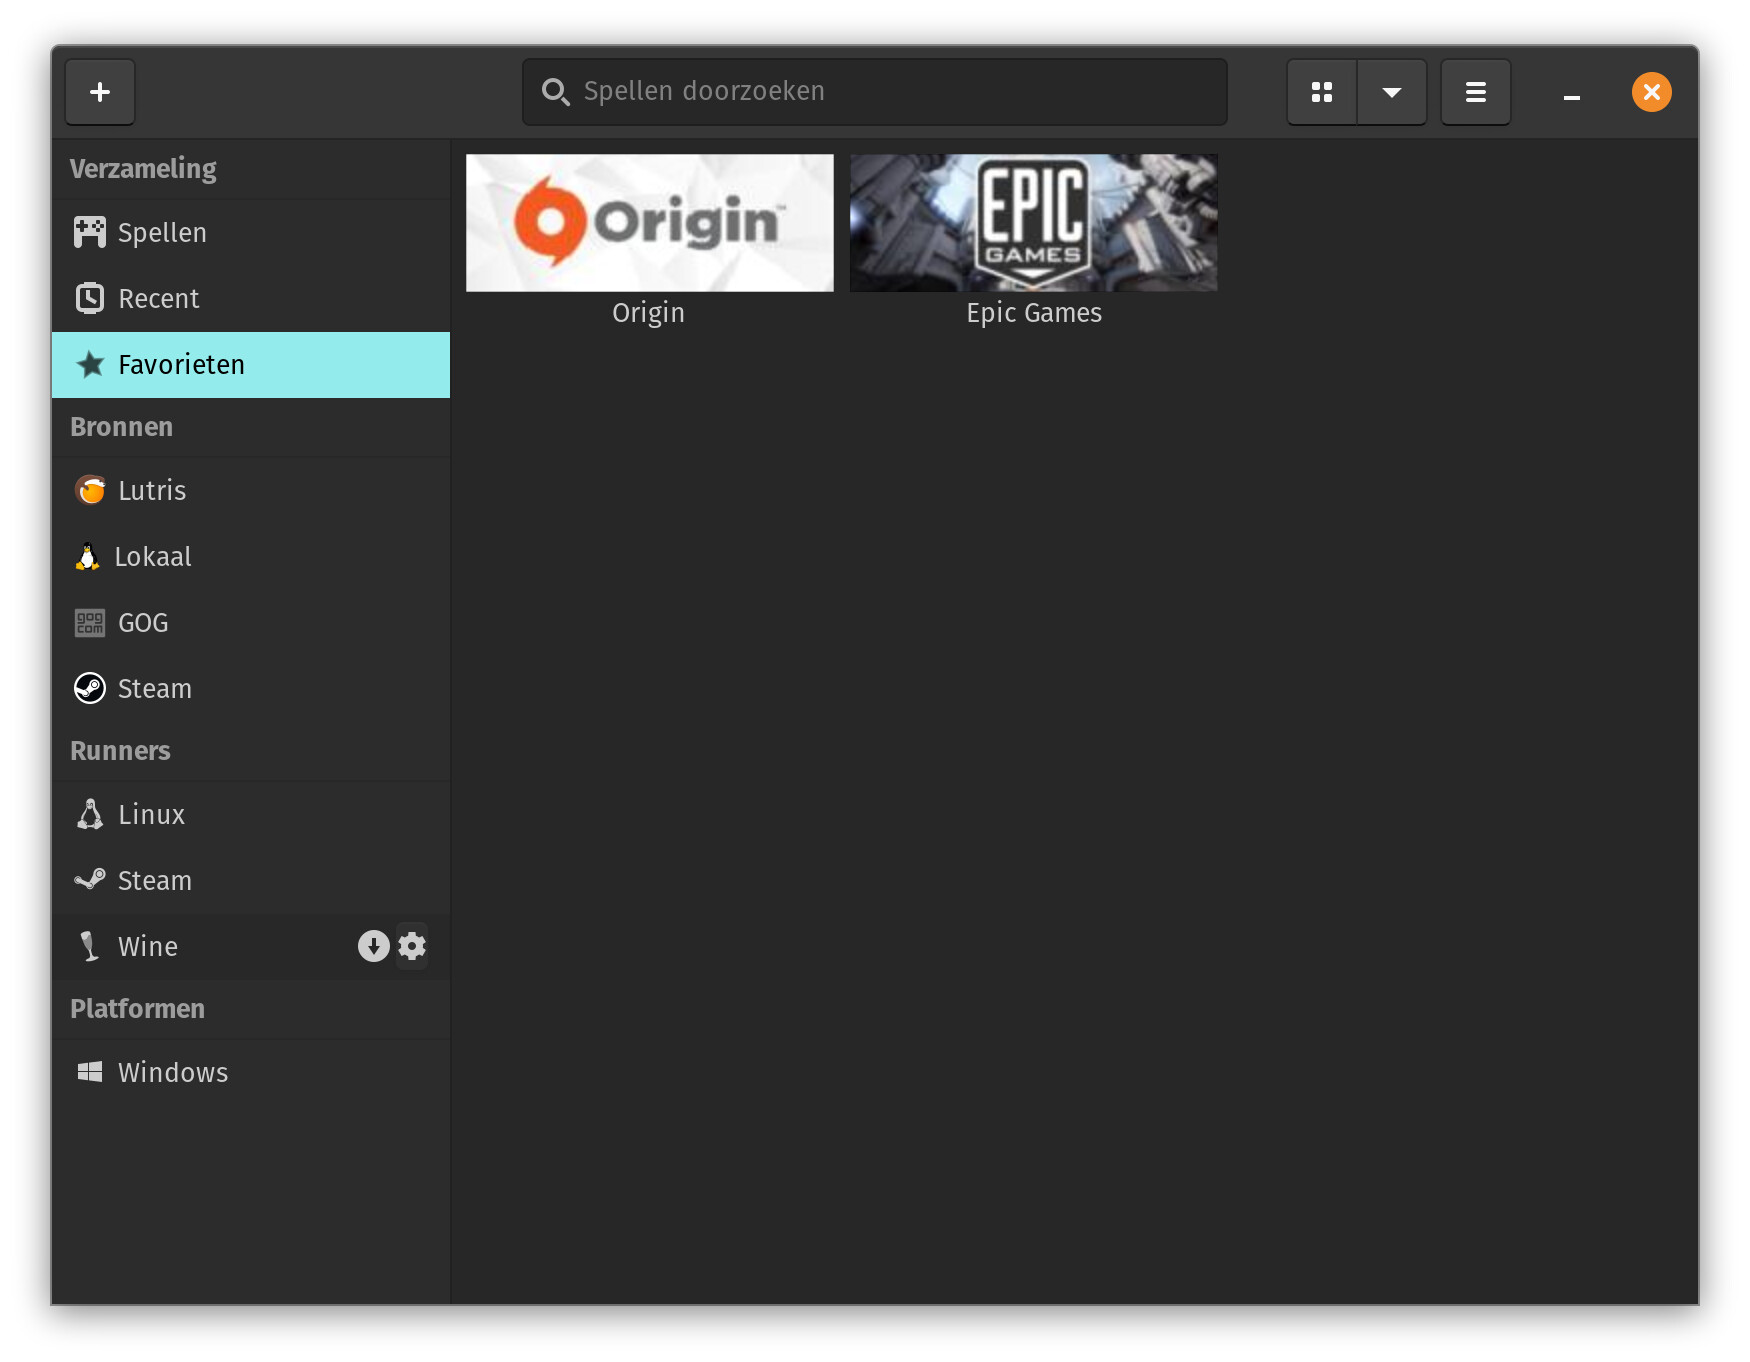Select the Spellen text in sidebar

[162, 233]
